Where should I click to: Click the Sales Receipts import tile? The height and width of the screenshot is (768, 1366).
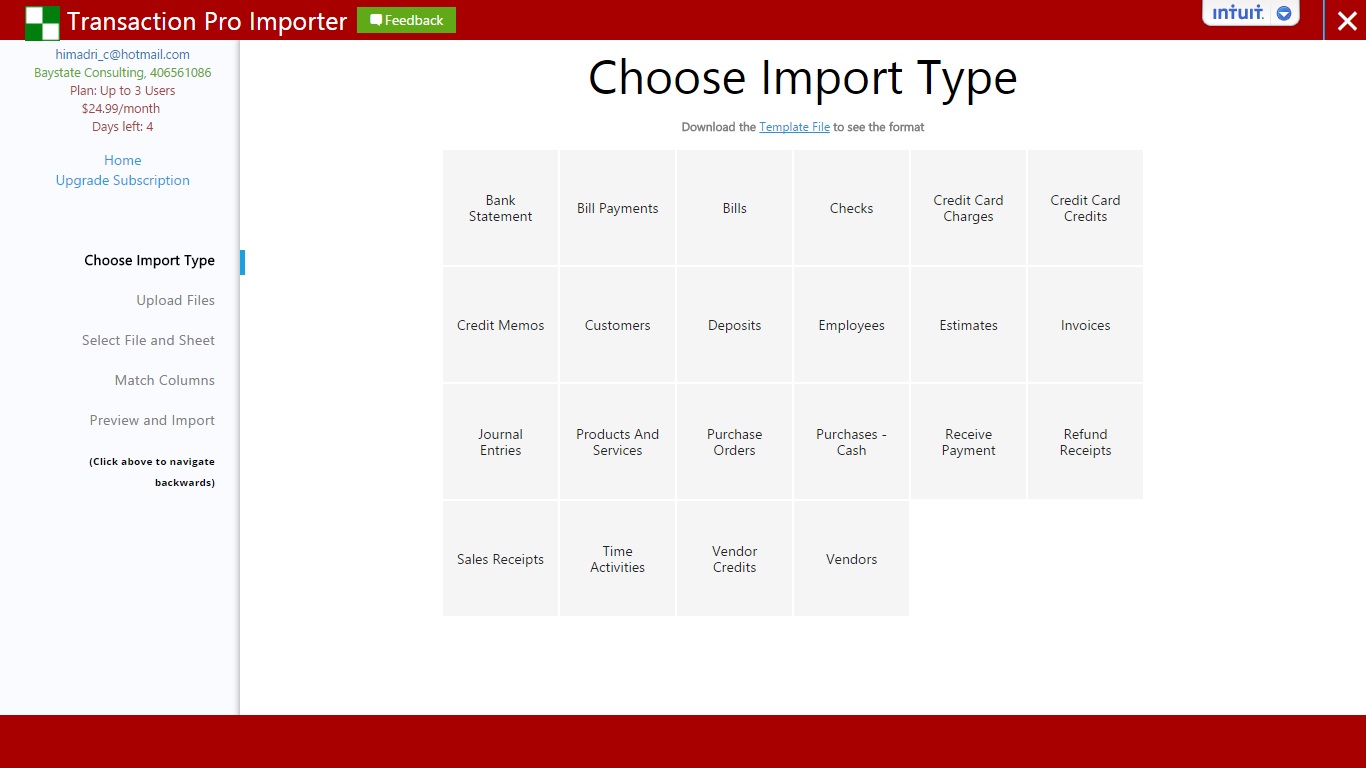coord(500,559)
